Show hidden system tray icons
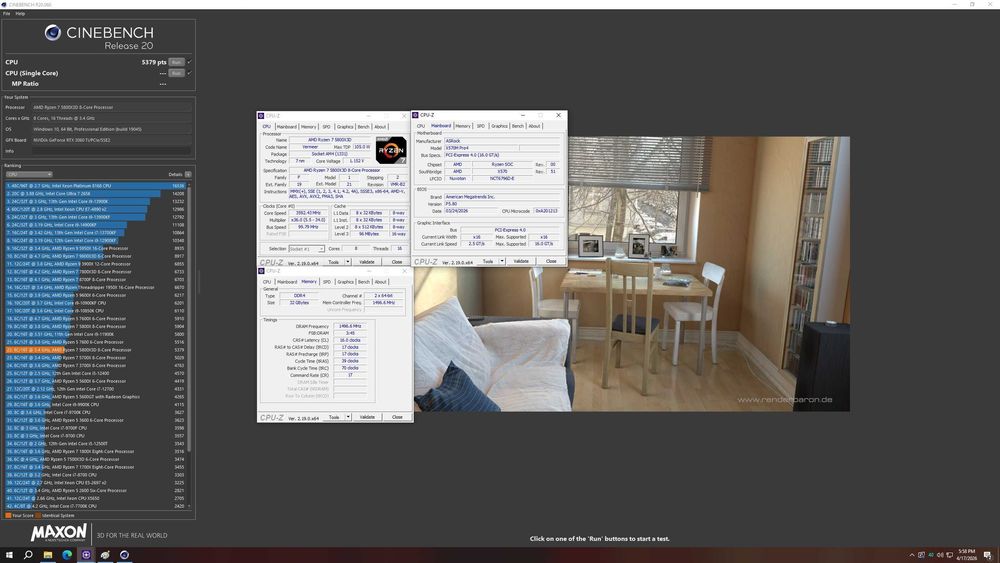Screen dimensions: 1000x563 (911, 555)
